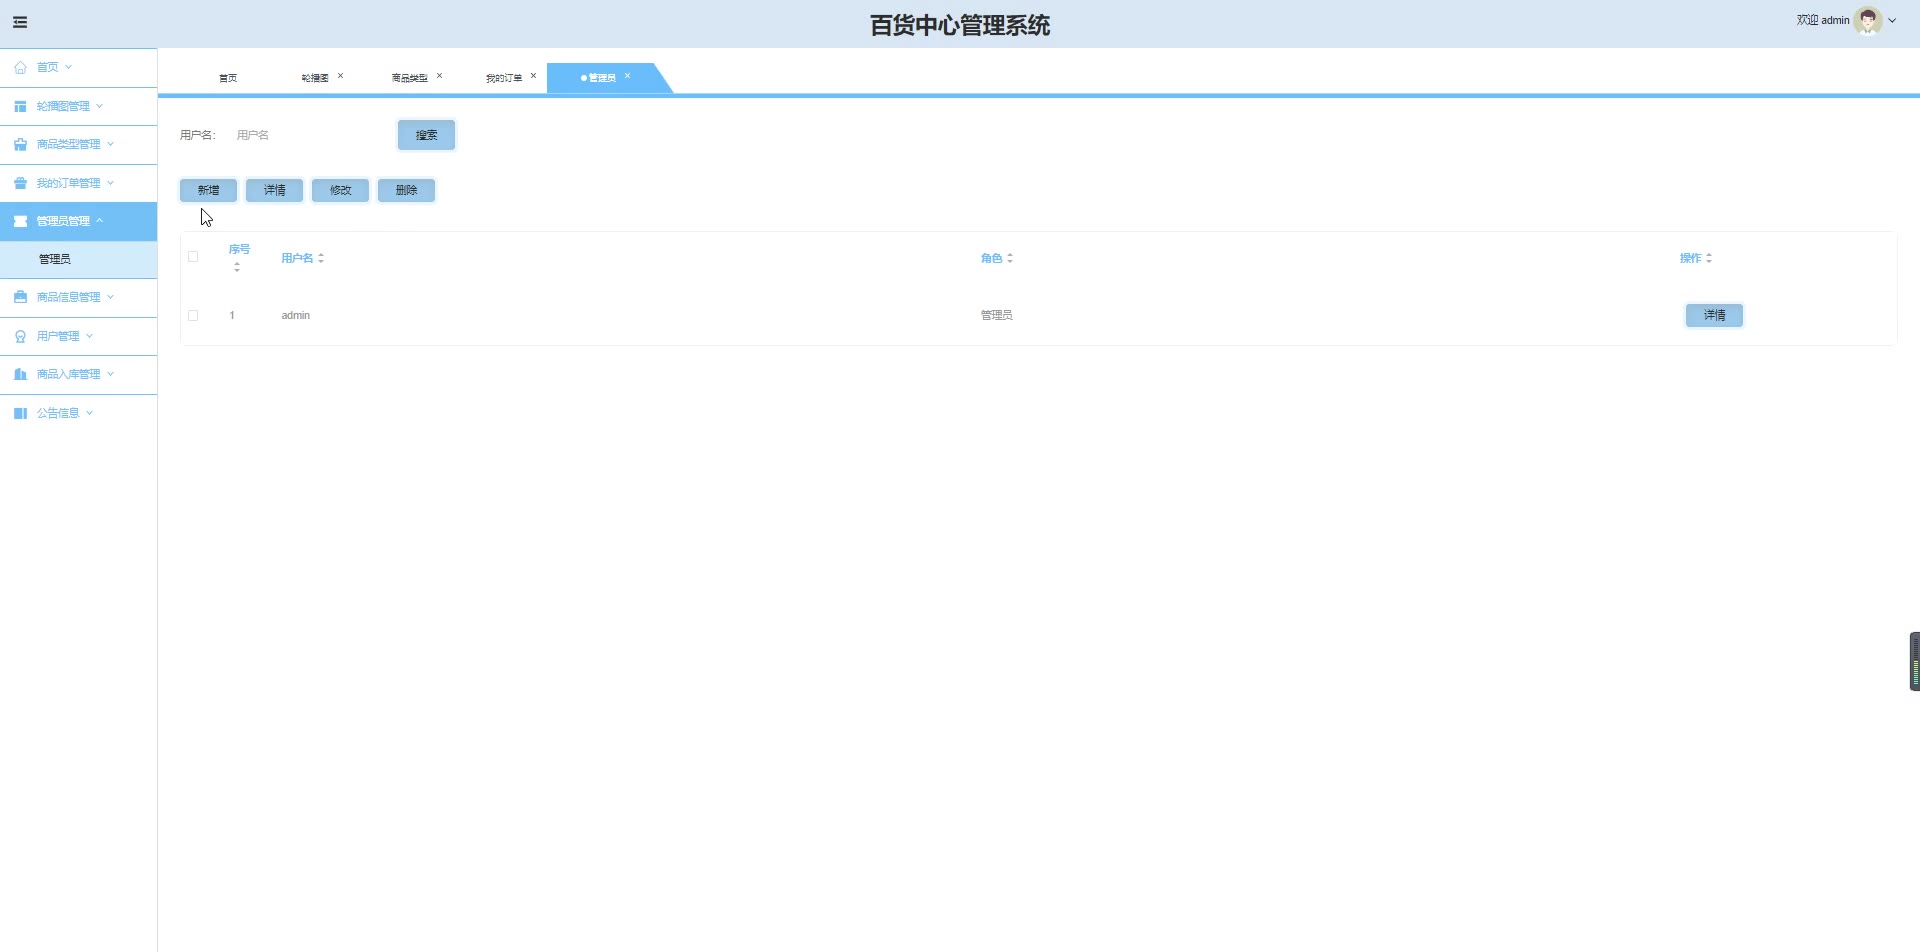Expand 用户管理 using its chevron
This screenshot has height=952, width=1920.
coord(89,336)
